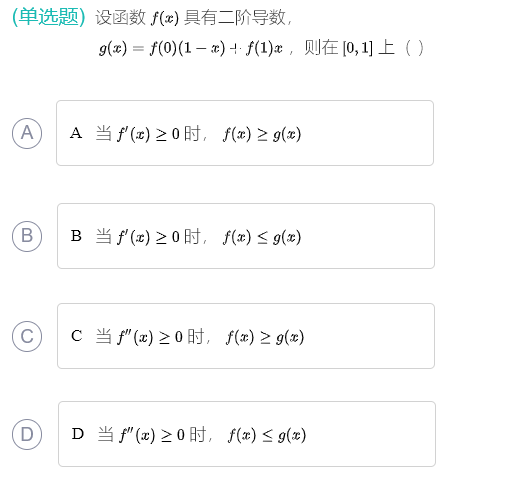Click condition 当 f′(x) ≥ 0 时 in option A
The width and height of the screenshot is (512, 480).
tap(149, 134)
